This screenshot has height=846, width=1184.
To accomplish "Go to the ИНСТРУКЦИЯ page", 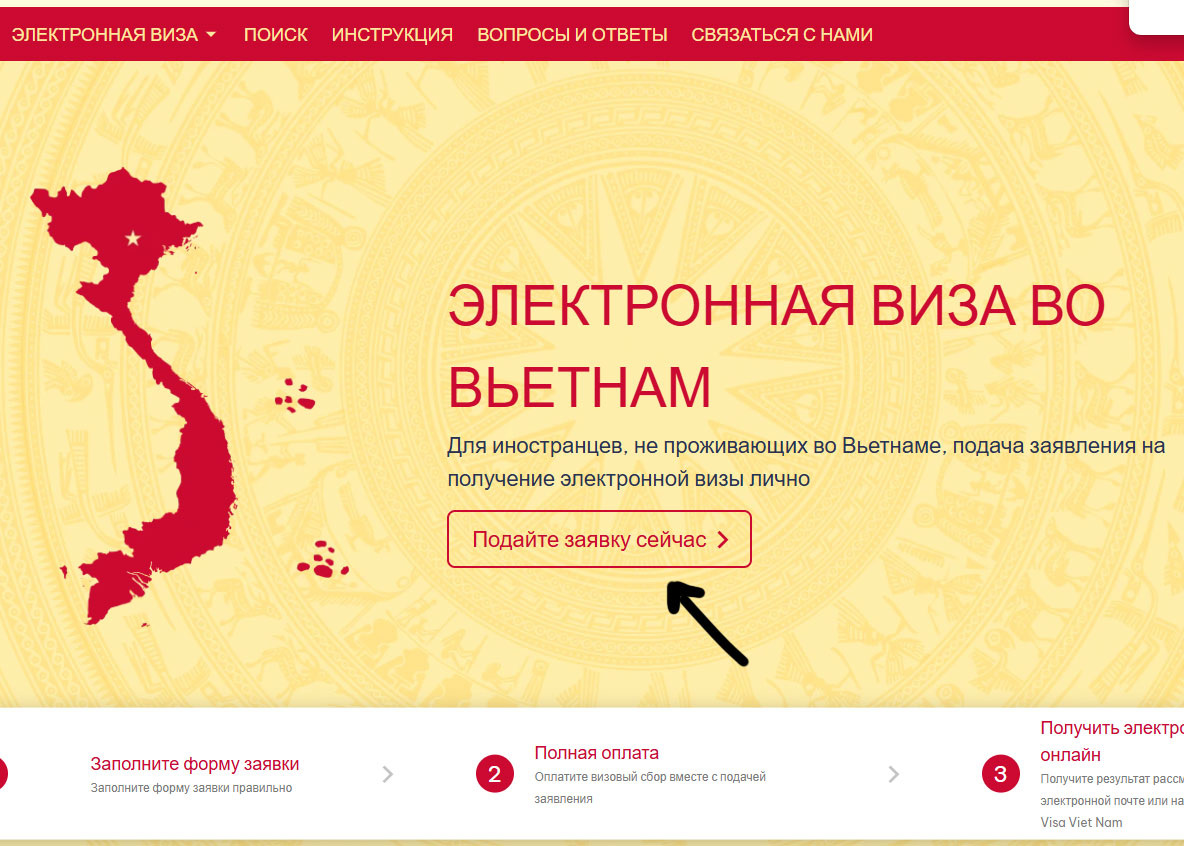I will (x=392, y=35).
